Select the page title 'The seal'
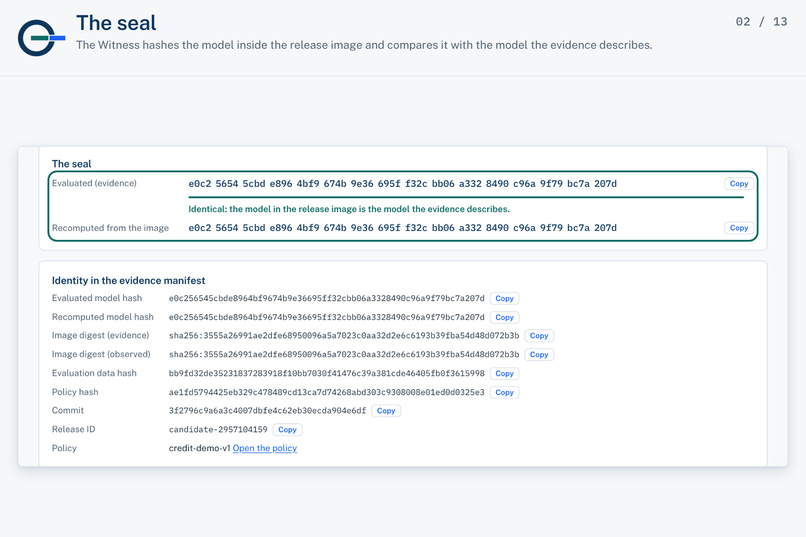This screenshot has width=806, height=537. point(116,23)
